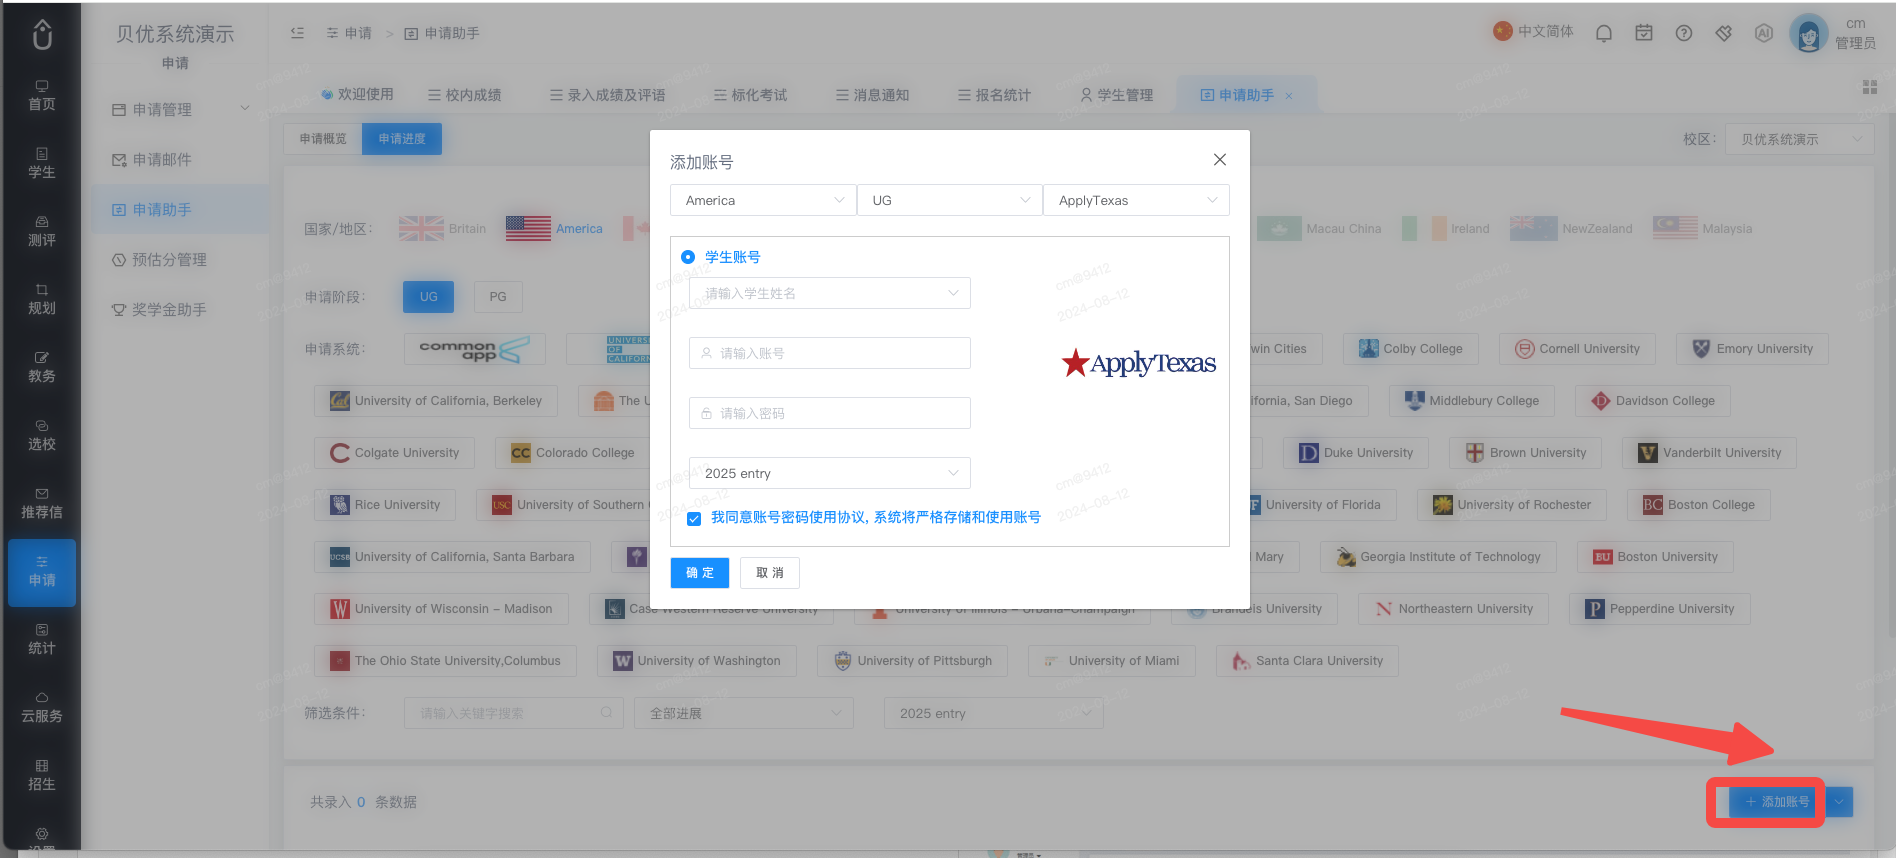Open the 统计 statistics sidebar icon
The image size is (1896, 858).
coord(42,639)
